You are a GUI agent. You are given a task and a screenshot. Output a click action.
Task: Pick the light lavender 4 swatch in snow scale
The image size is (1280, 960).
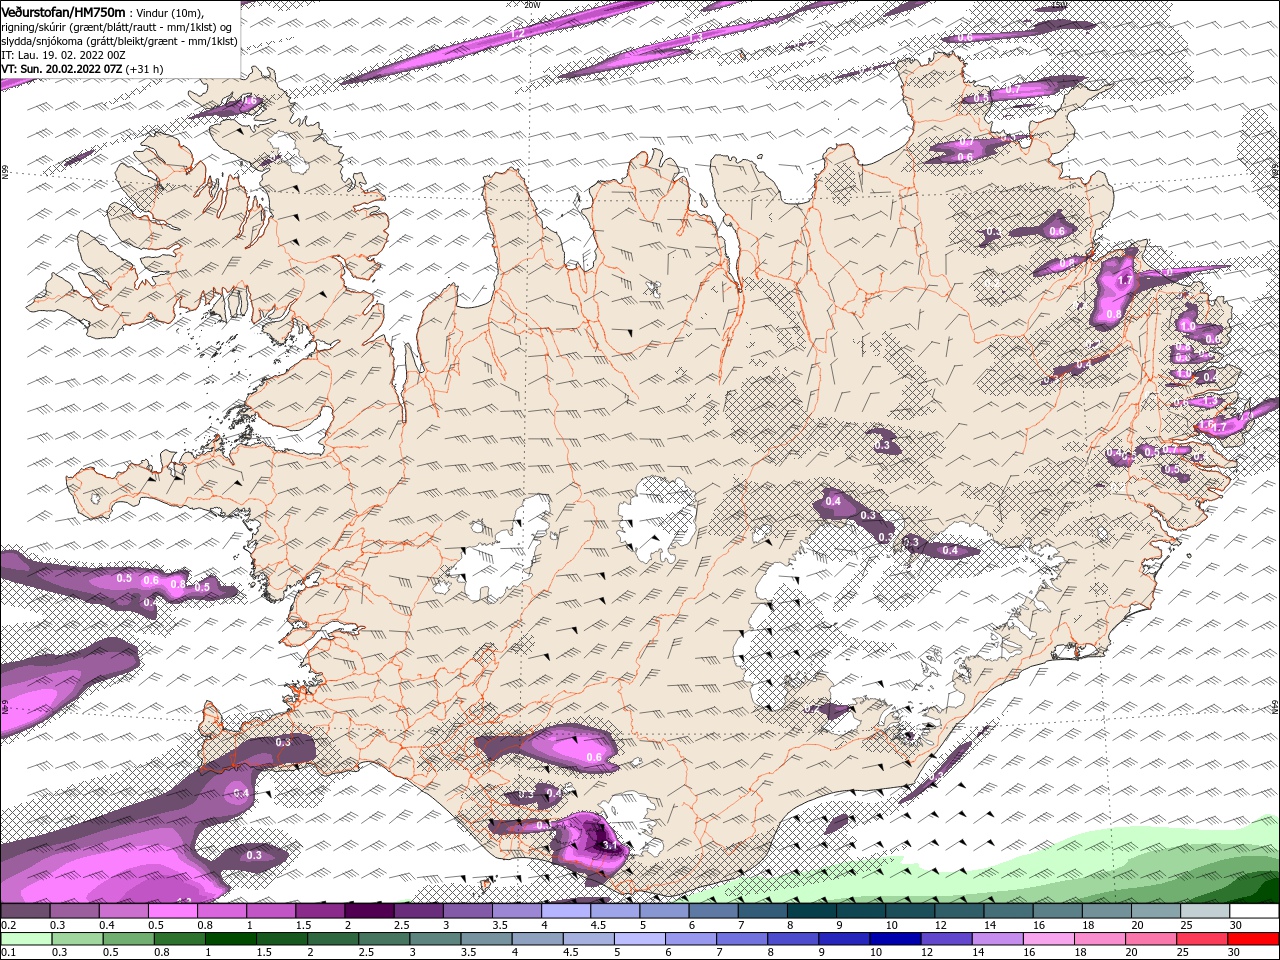(x=566, y=910)
